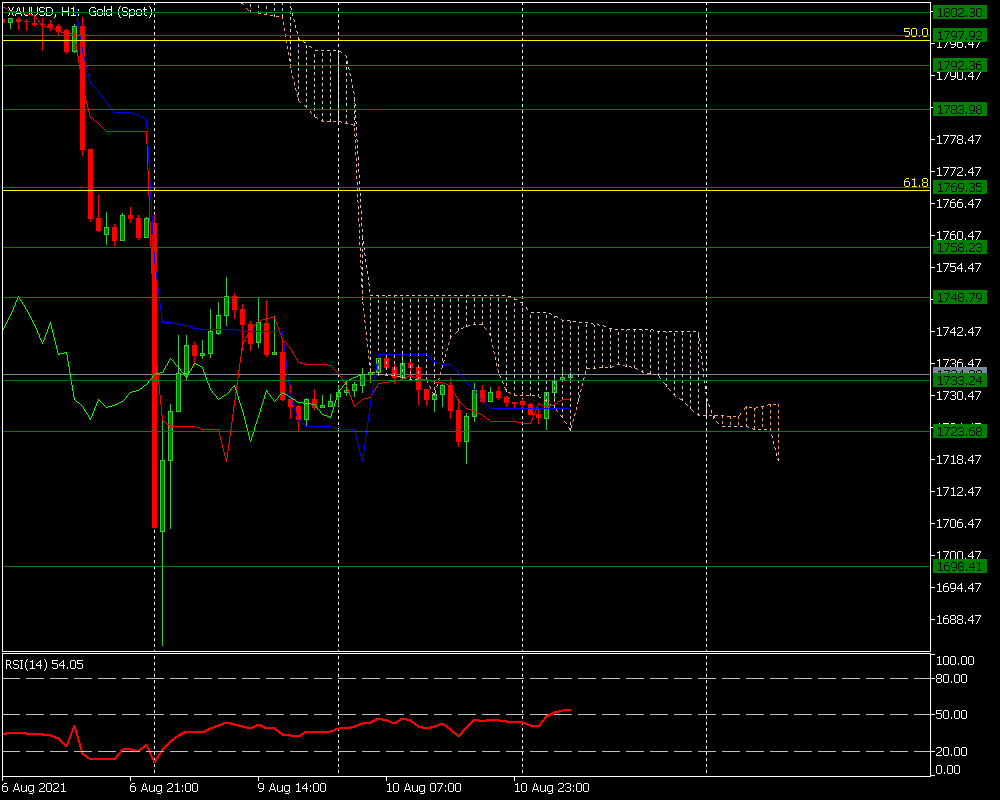Screen dimensions: 1000x800
Task: Select the 1802.30 green price level label
Action: 959,12
